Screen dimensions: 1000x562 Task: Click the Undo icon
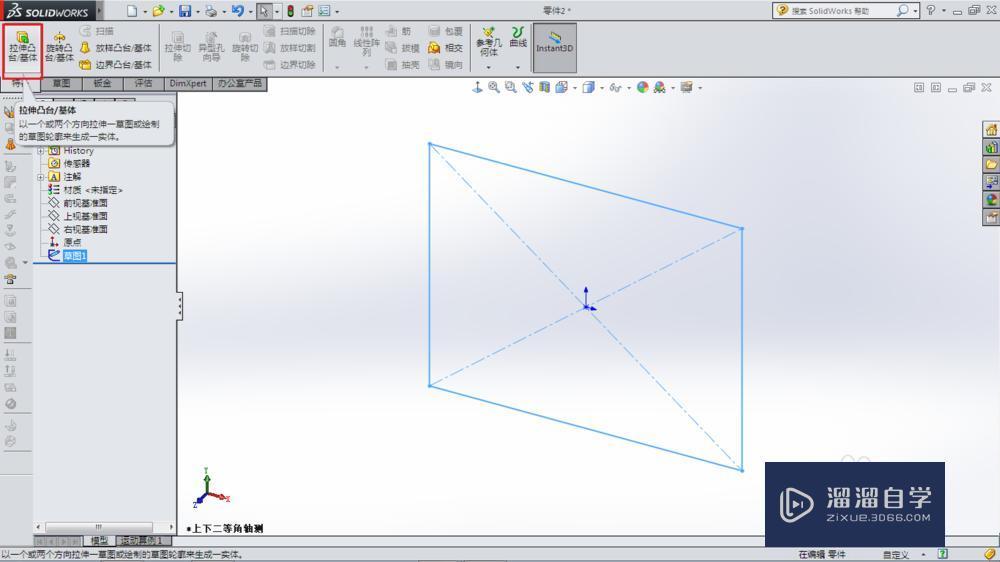click(238, 11)
